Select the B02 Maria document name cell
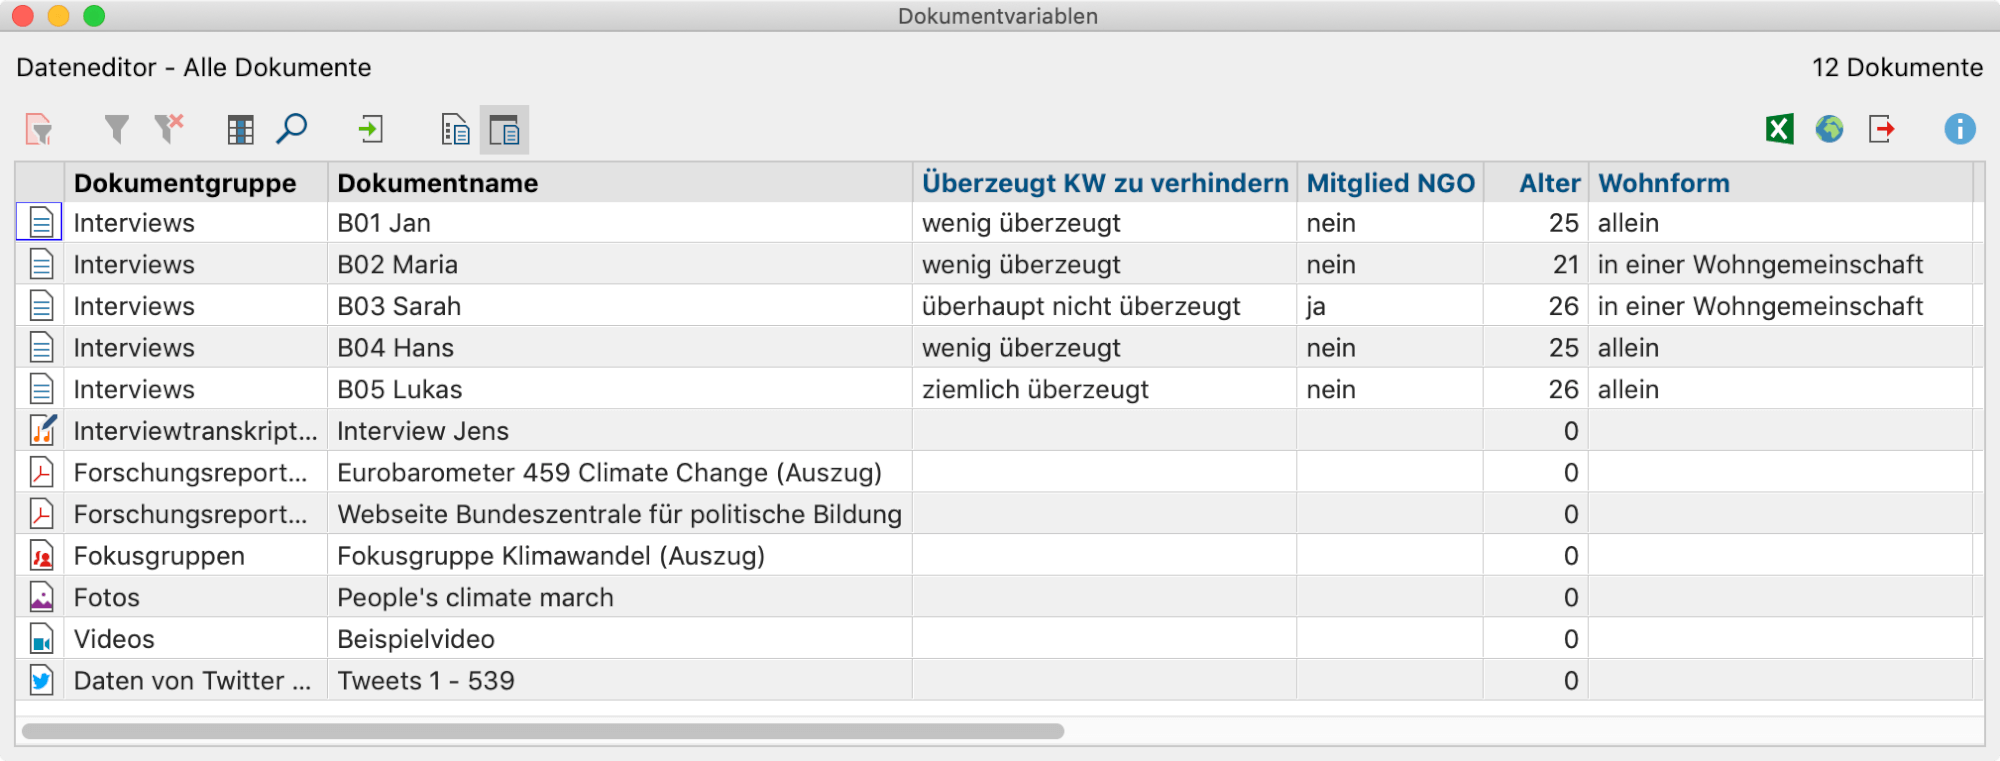This screenshot has height=761, width=2000. tap(620, 264)
